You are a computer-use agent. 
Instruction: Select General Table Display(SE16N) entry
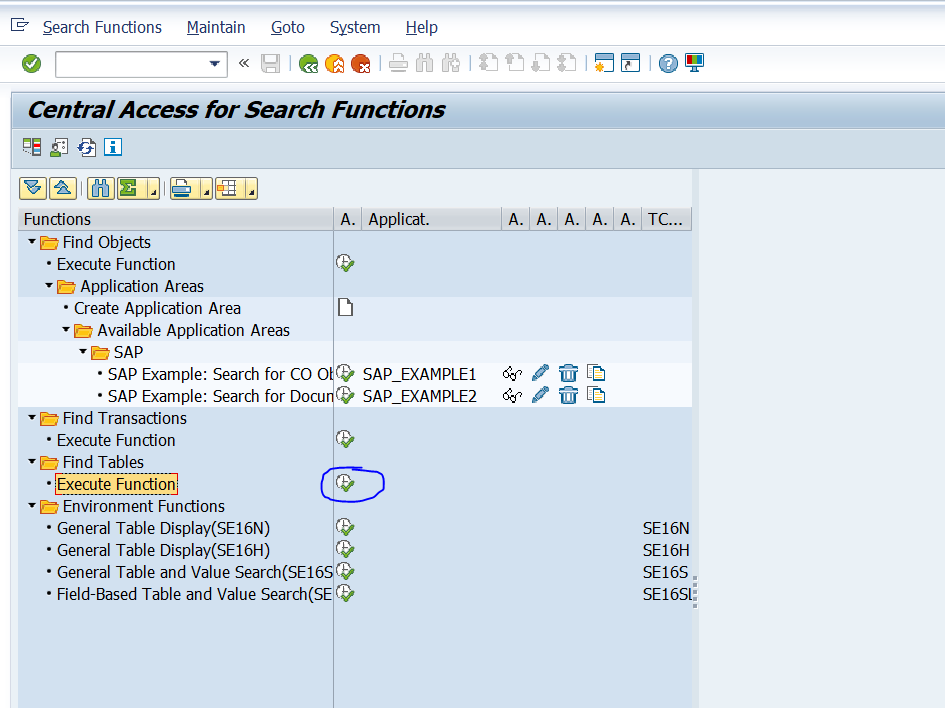163,528
